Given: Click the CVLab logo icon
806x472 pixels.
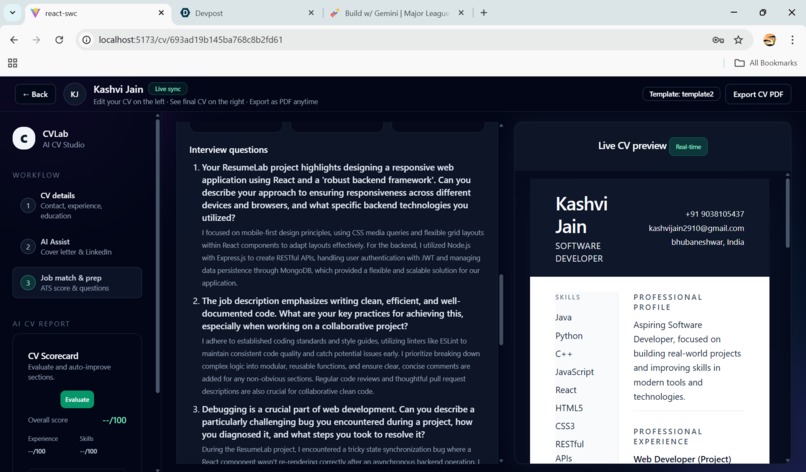Looking at the screenshot, I should click(24, 138).
